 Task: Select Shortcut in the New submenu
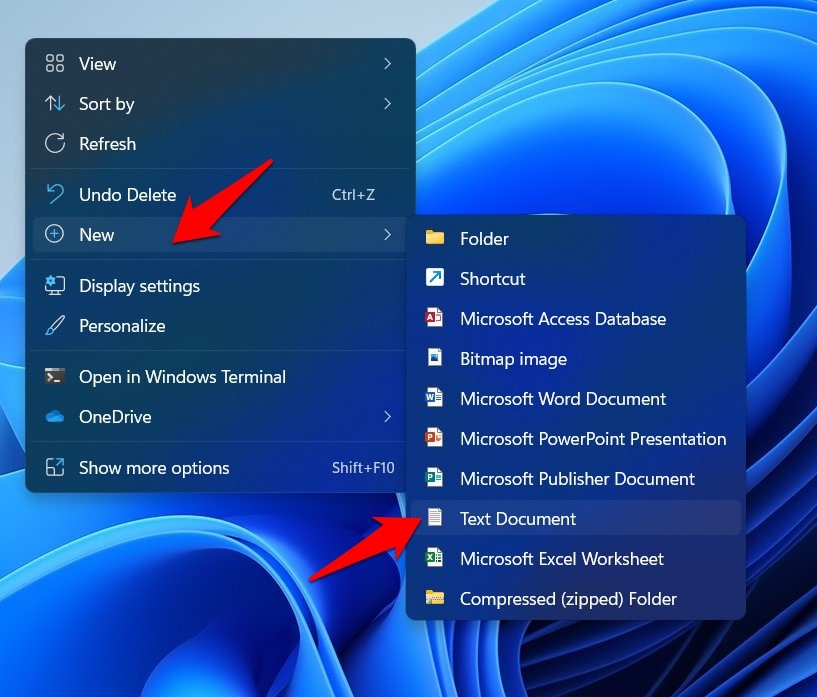coord(576,278)
